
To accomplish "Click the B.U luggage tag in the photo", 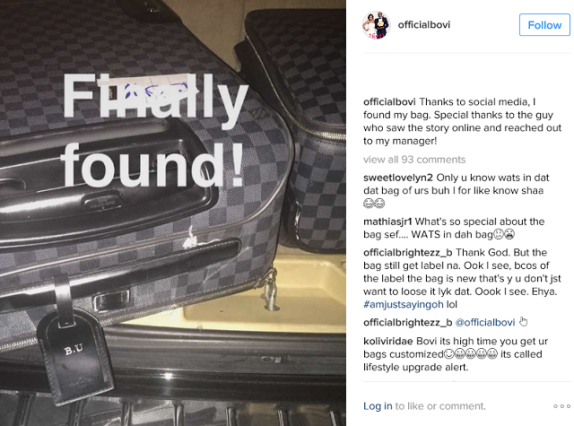I will [x=77, y=355].
